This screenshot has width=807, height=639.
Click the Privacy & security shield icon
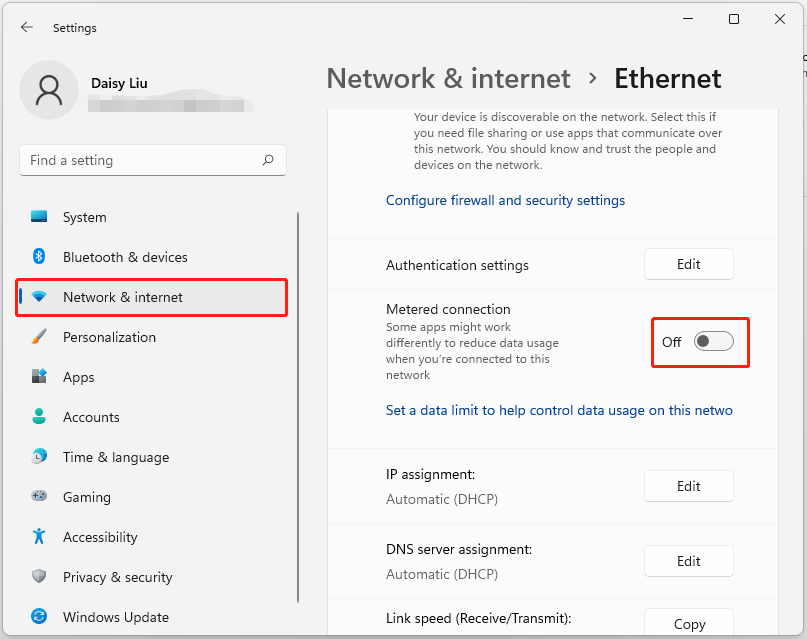pos(39,577)
